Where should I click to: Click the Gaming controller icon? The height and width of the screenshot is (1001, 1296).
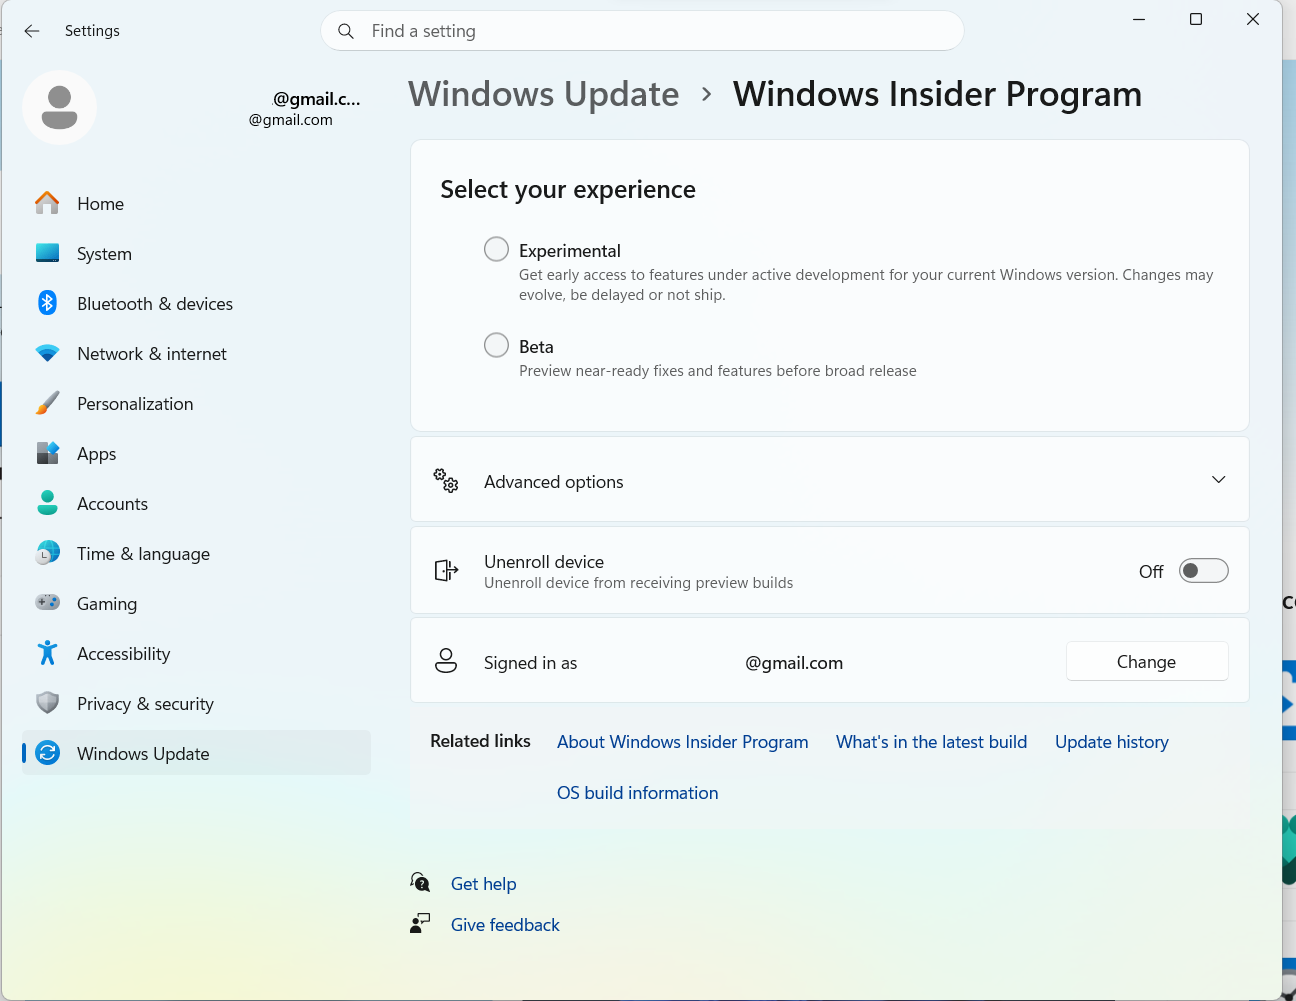pos(47,603)
